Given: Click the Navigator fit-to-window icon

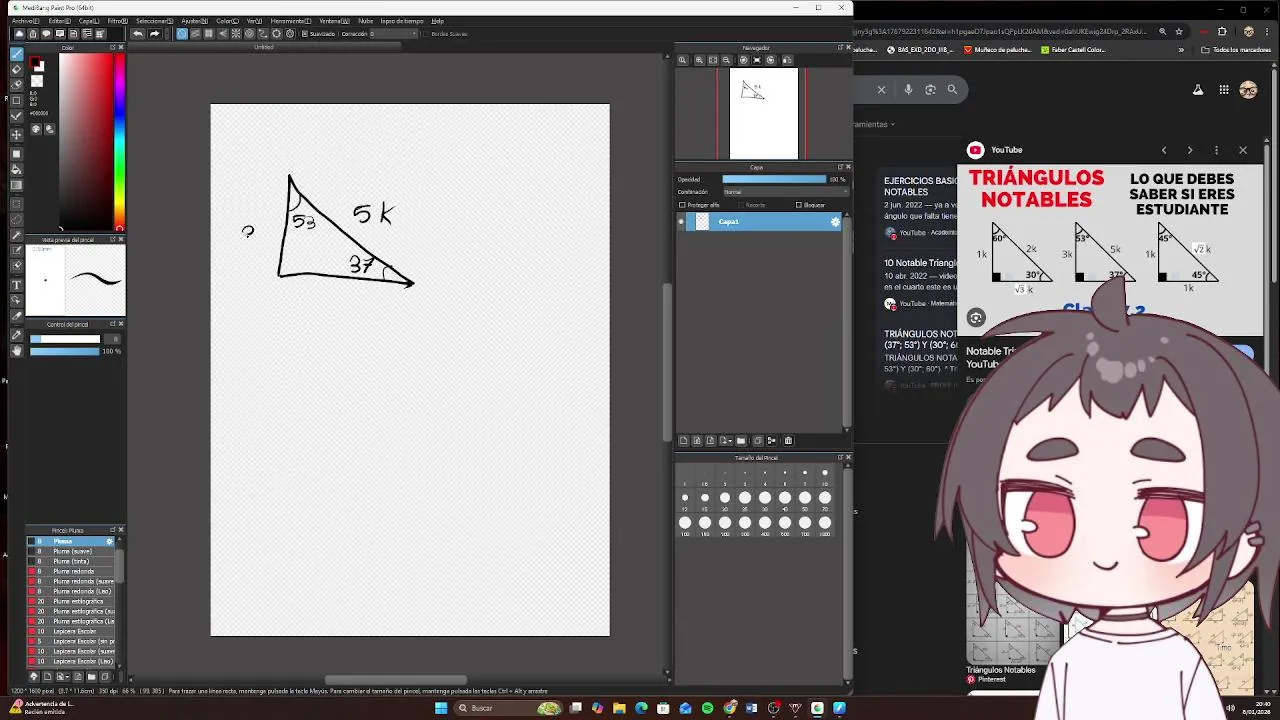Looking at the screenshot, I should [712, 60].
